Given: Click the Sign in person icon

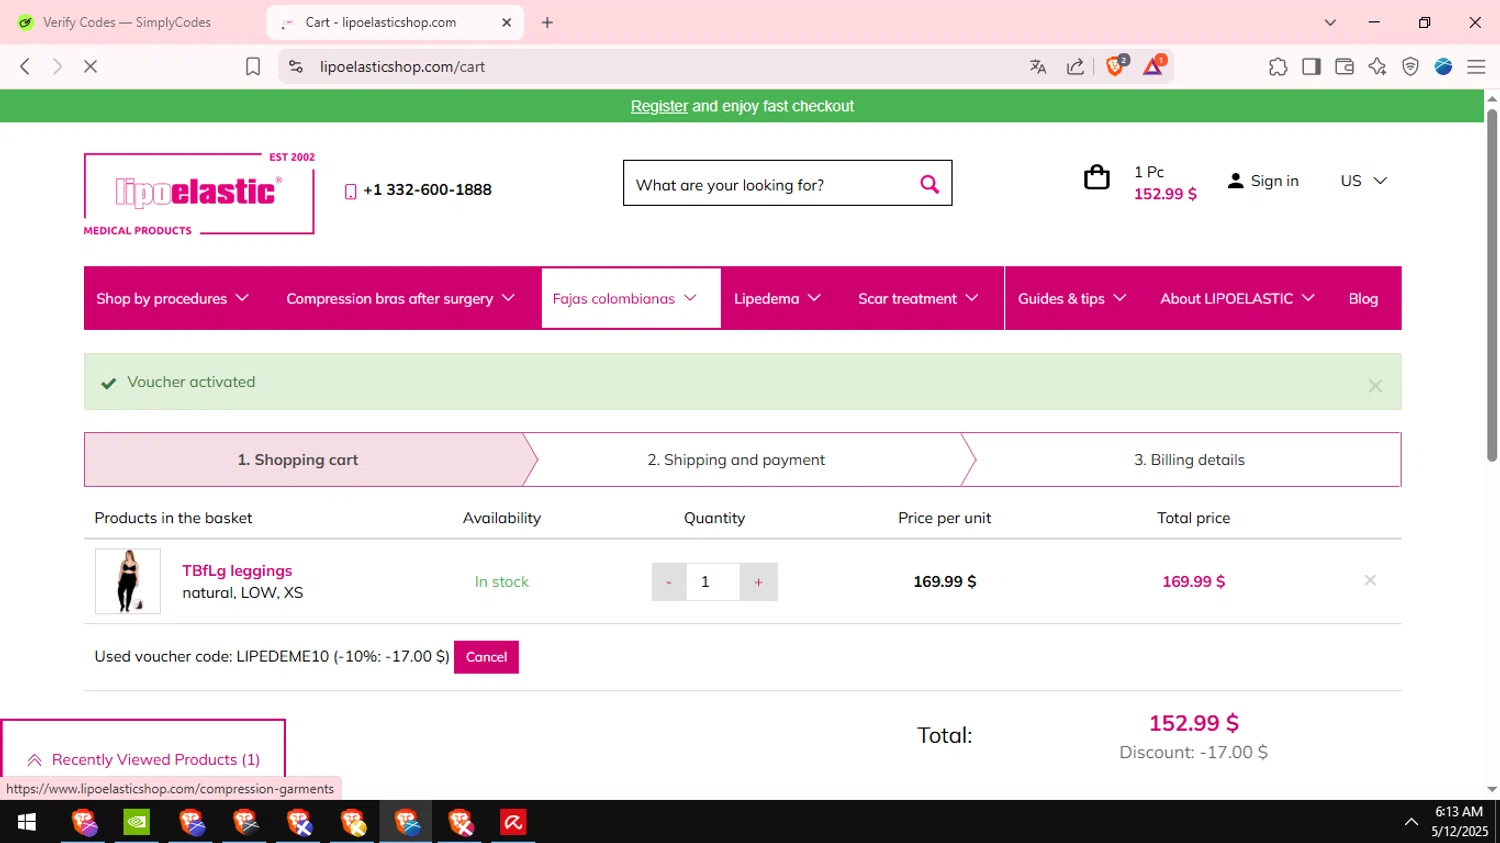Looking at the screenshot, I should click(x=1235, y=181).
